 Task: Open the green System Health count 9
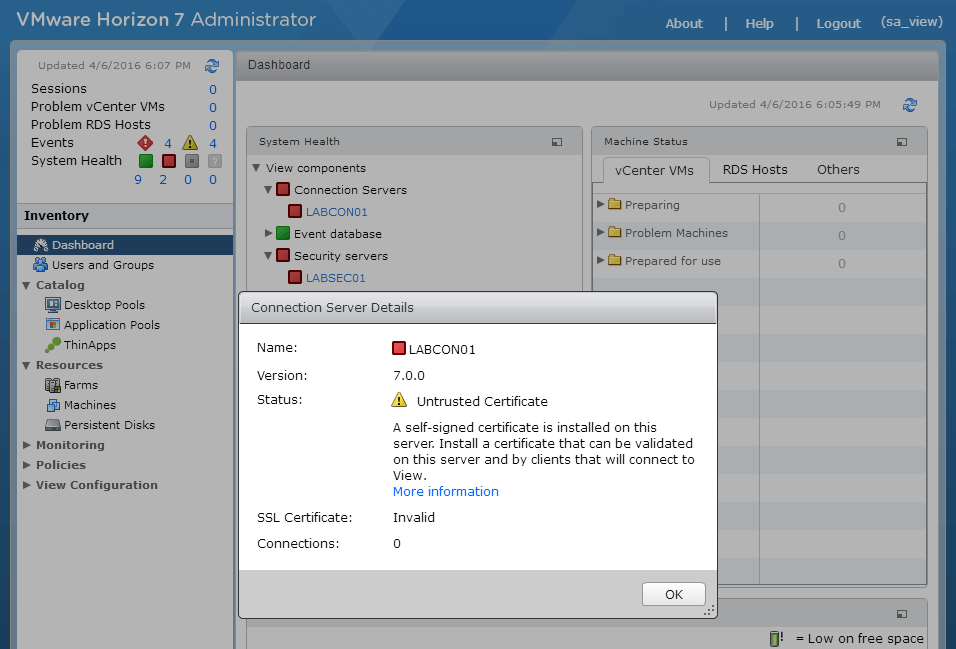tap(138, 180)
